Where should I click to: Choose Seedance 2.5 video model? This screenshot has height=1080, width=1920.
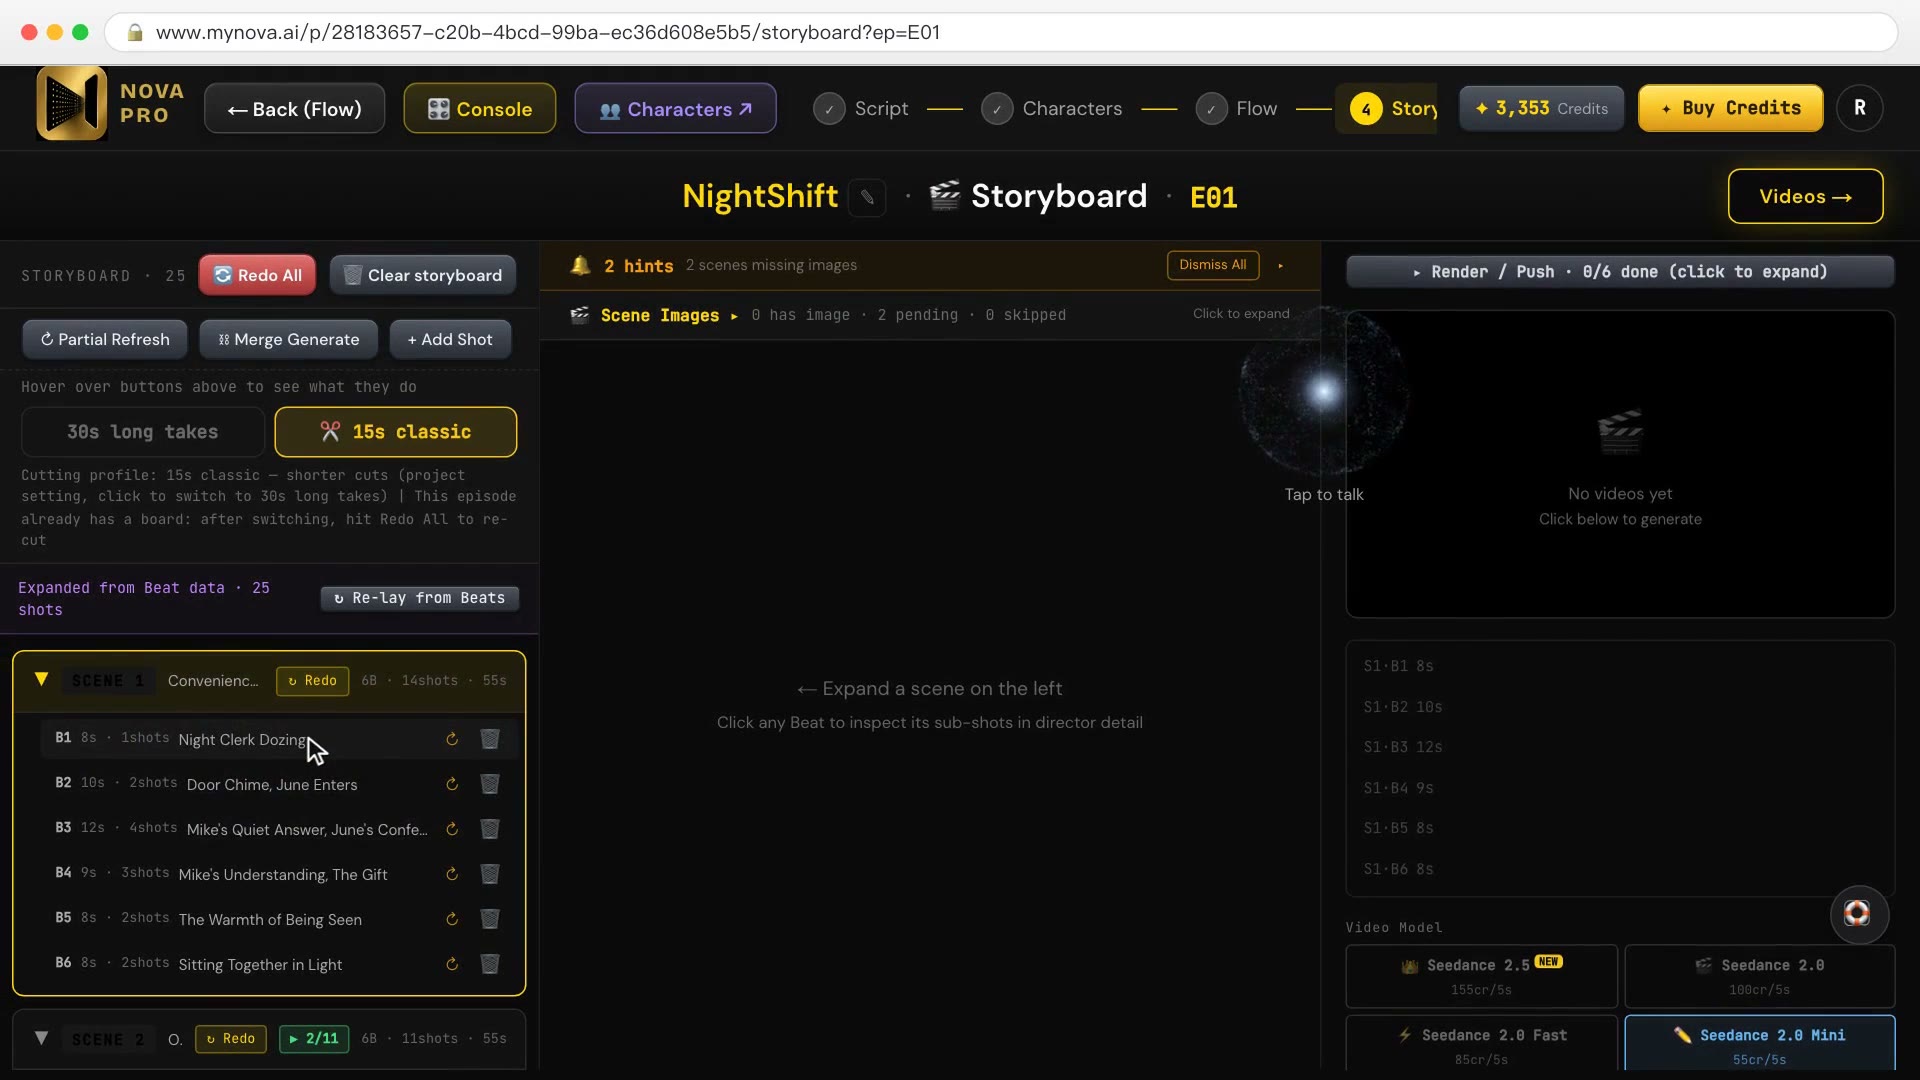(x=1481, y=976)
